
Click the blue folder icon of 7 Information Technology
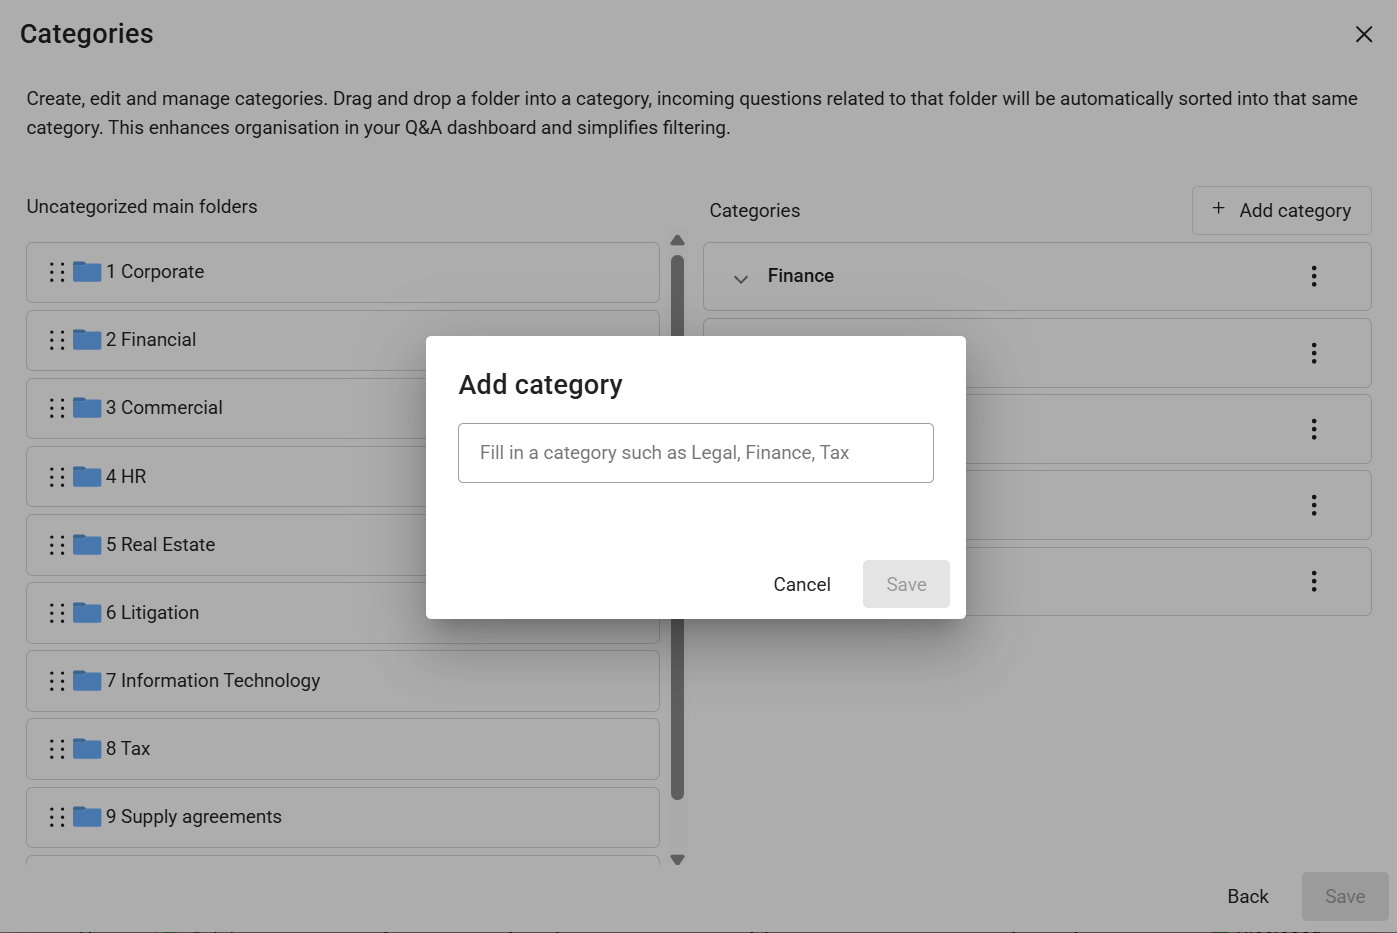pyautogui.click(x=87, y=681)
